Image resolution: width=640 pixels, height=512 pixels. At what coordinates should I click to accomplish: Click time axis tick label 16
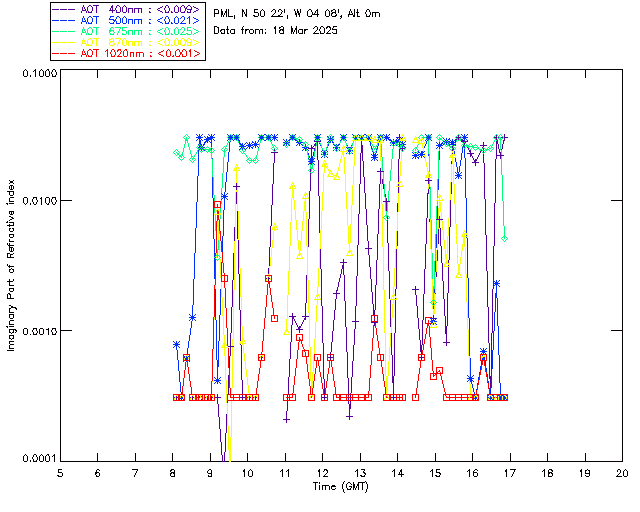pos(472,473)
